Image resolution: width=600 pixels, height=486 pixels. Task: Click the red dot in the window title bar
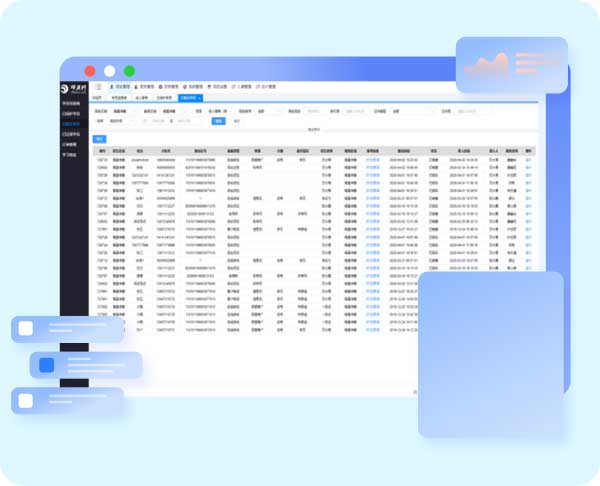click(x=90, y=71)
